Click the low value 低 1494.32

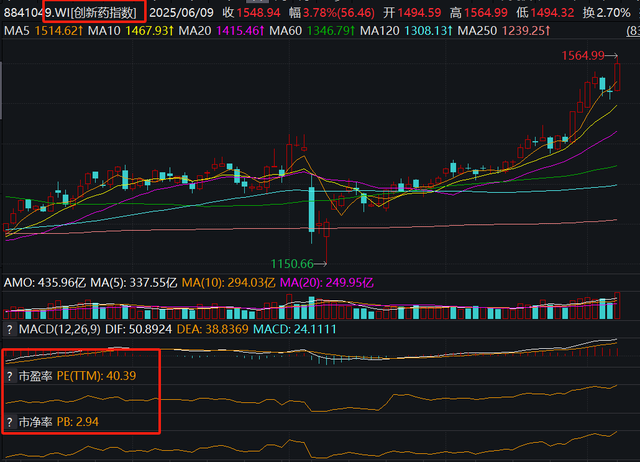click(545, 13)
